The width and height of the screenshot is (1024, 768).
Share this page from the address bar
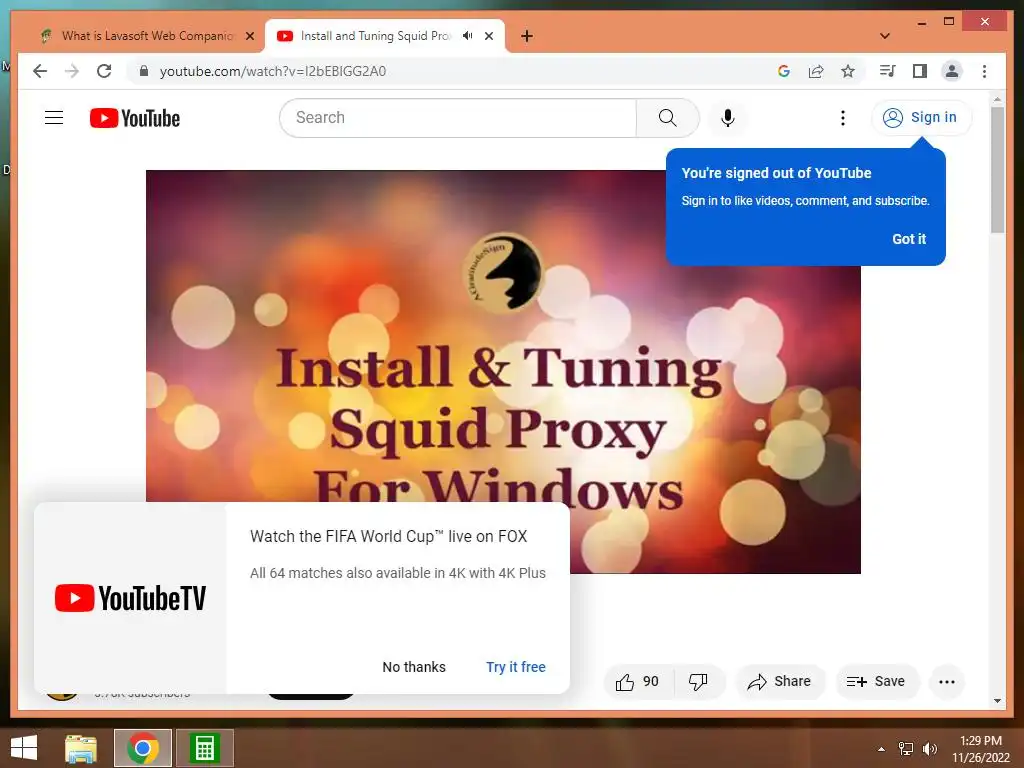[x=816, y=71]
